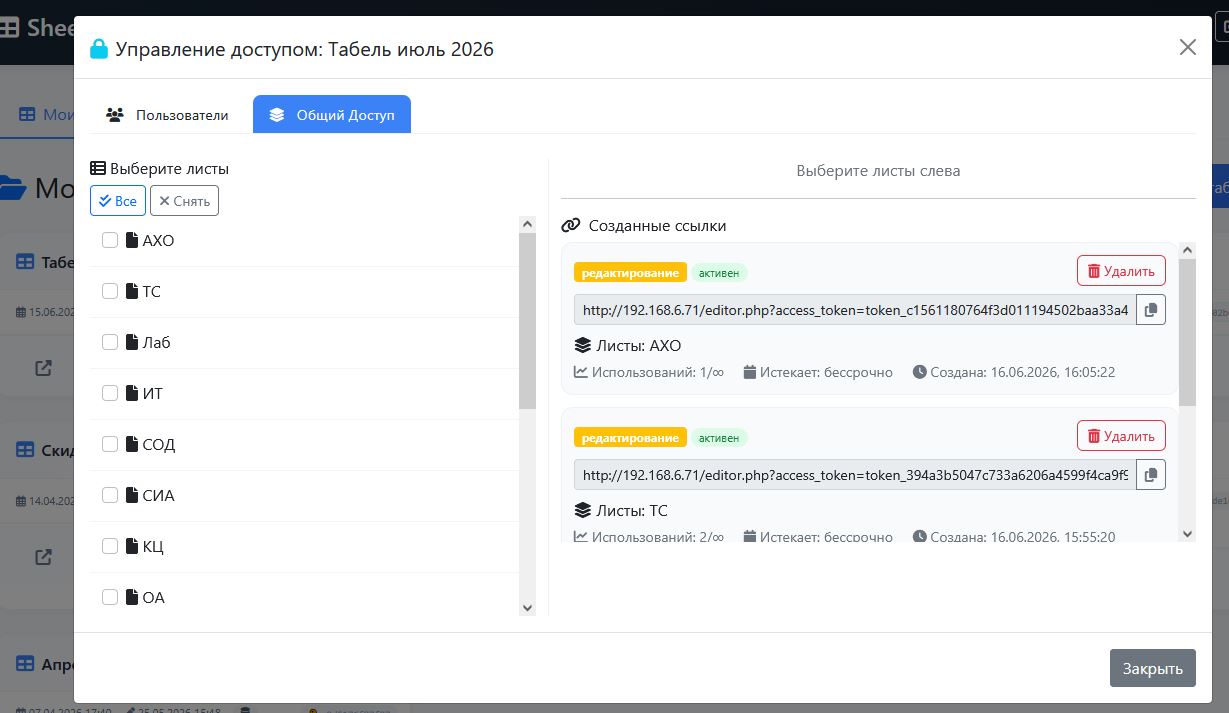Select the СОД sheet checkbox

click(x=110, y=444)
